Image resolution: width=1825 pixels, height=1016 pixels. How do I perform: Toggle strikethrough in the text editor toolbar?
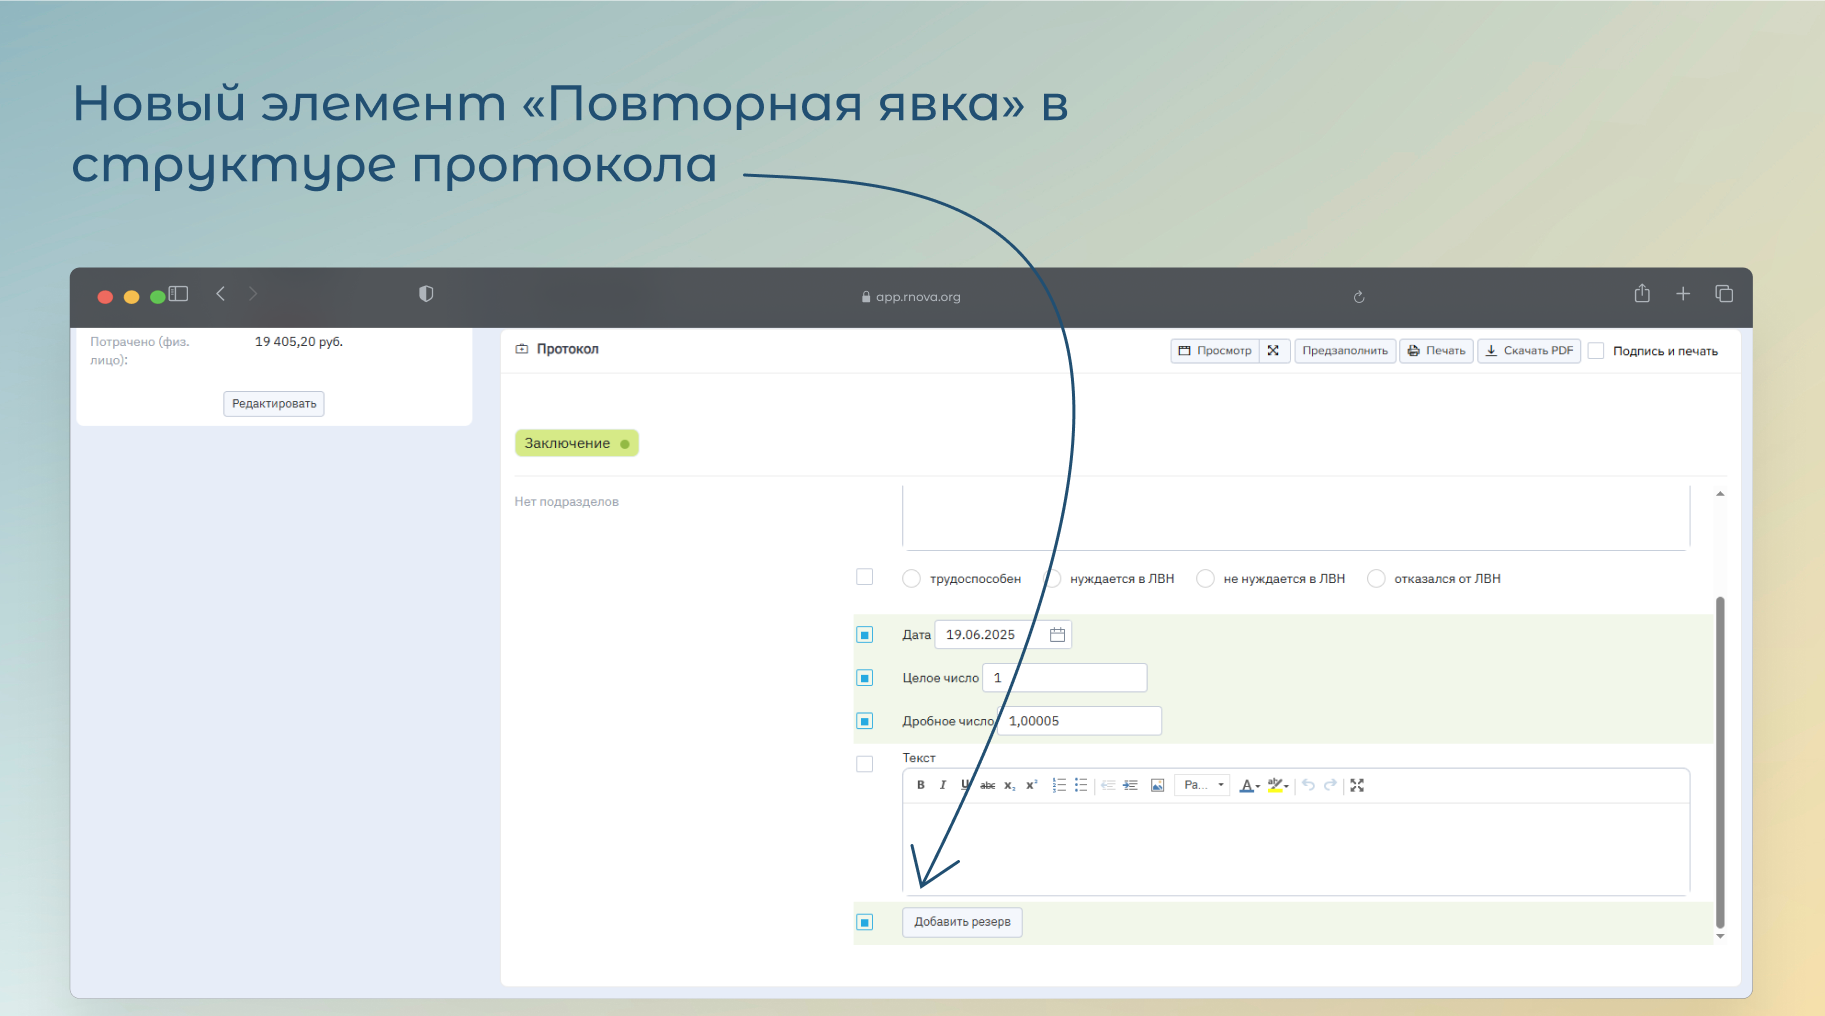pyautogui.click(x=987, y=785)
